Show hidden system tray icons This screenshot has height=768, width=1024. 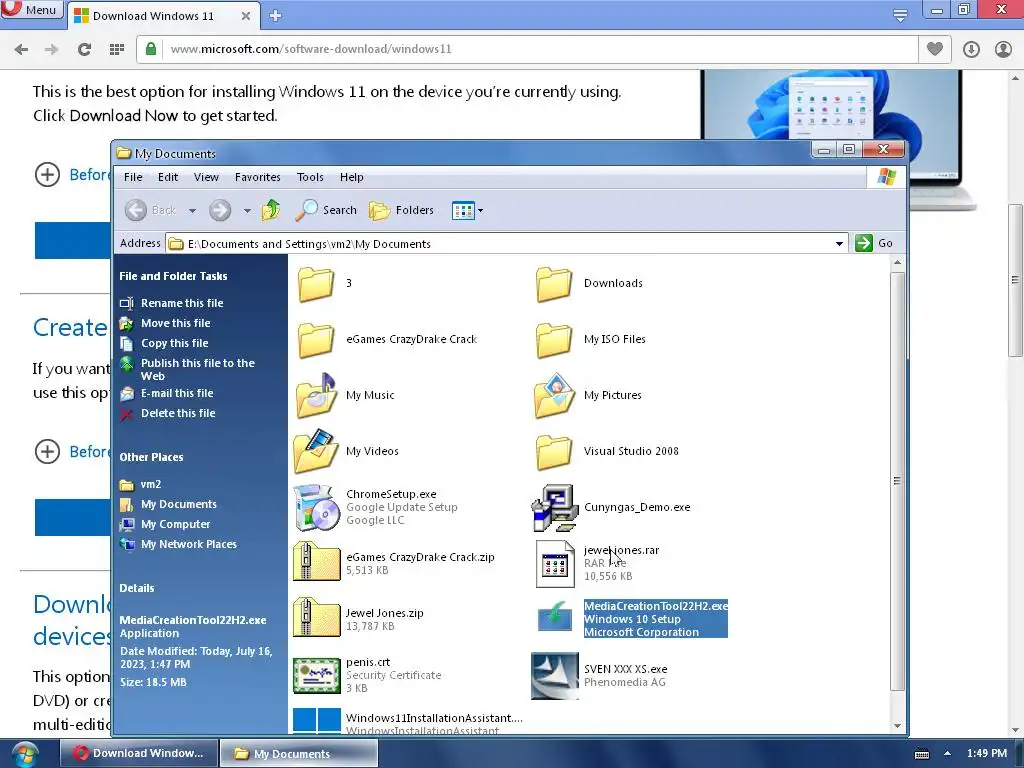(947, 753)
